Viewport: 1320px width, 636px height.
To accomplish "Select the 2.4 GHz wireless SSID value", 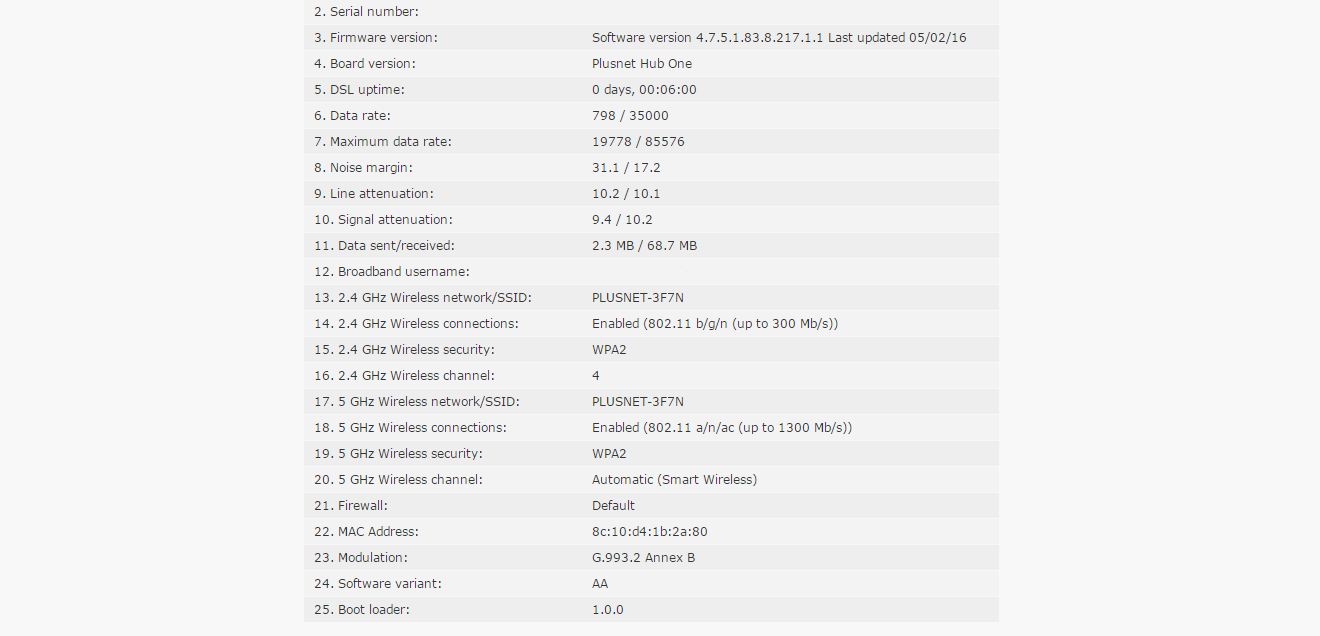I will coord(638,298).
